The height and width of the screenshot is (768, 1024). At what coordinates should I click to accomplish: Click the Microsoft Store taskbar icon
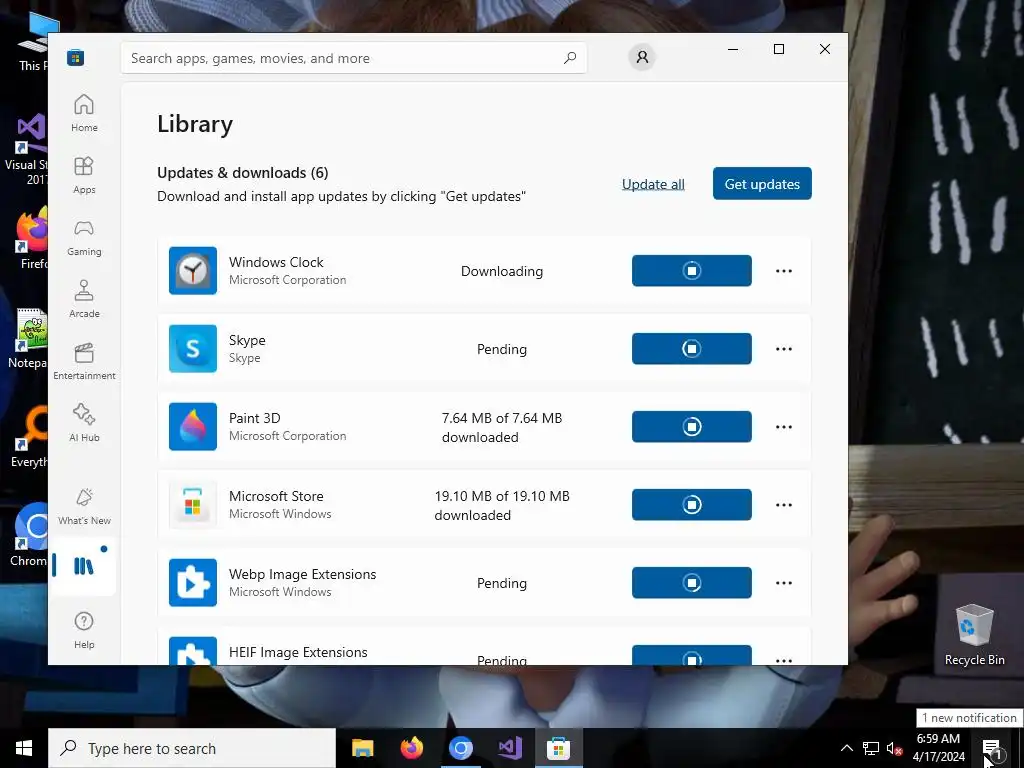558,748
